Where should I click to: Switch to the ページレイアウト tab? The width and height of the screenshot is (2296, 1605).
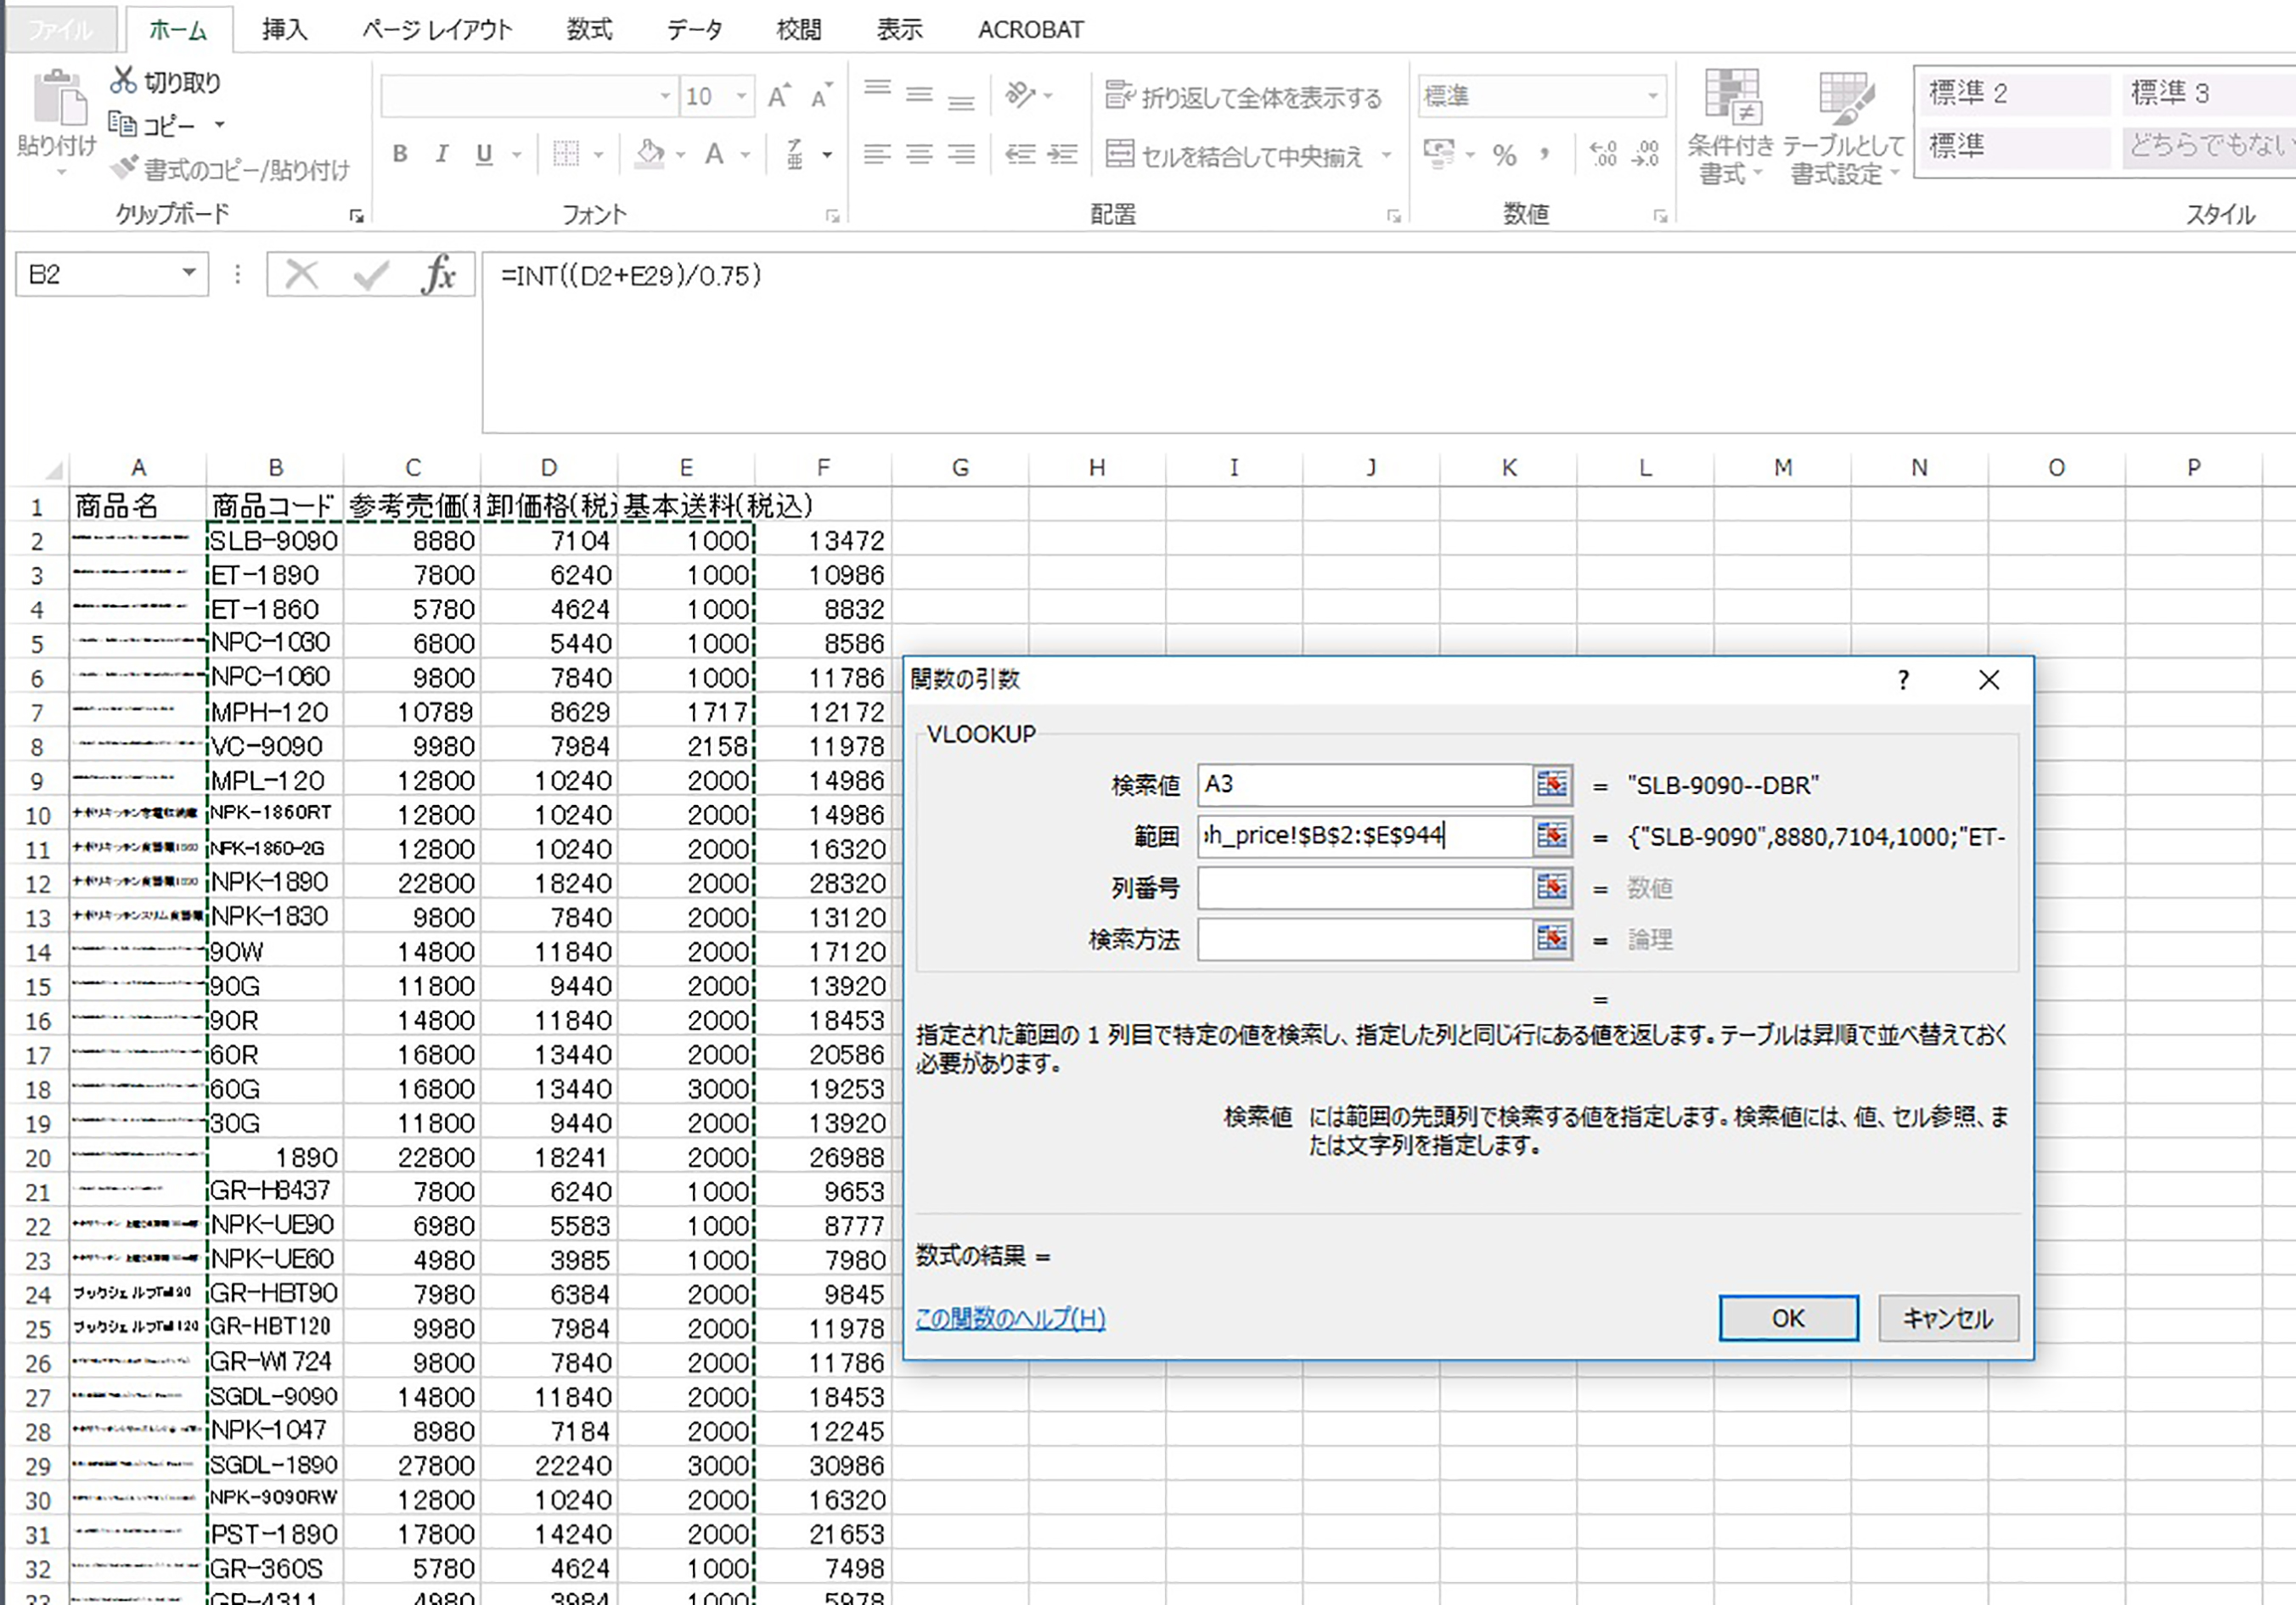[x=437, y=29]
